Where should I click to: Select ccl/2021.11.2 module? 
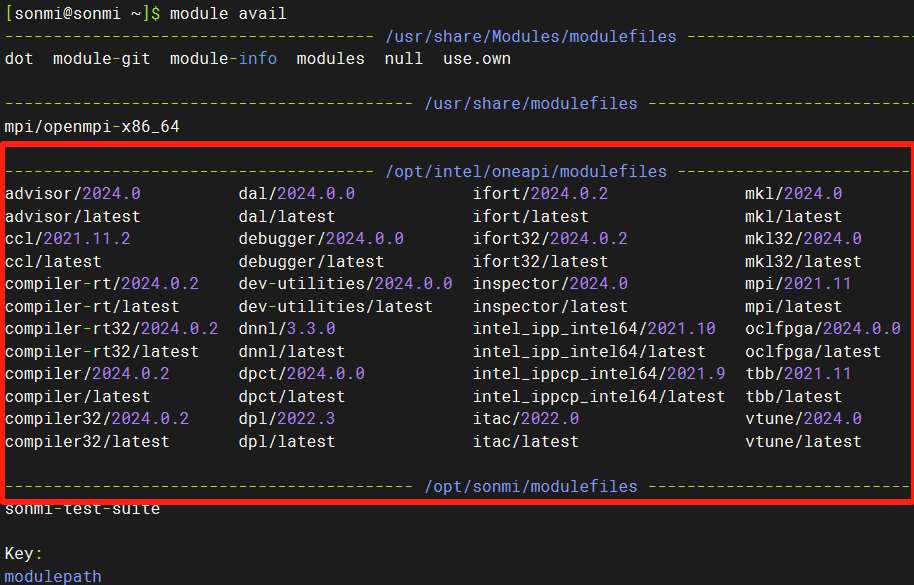[68, 239]
